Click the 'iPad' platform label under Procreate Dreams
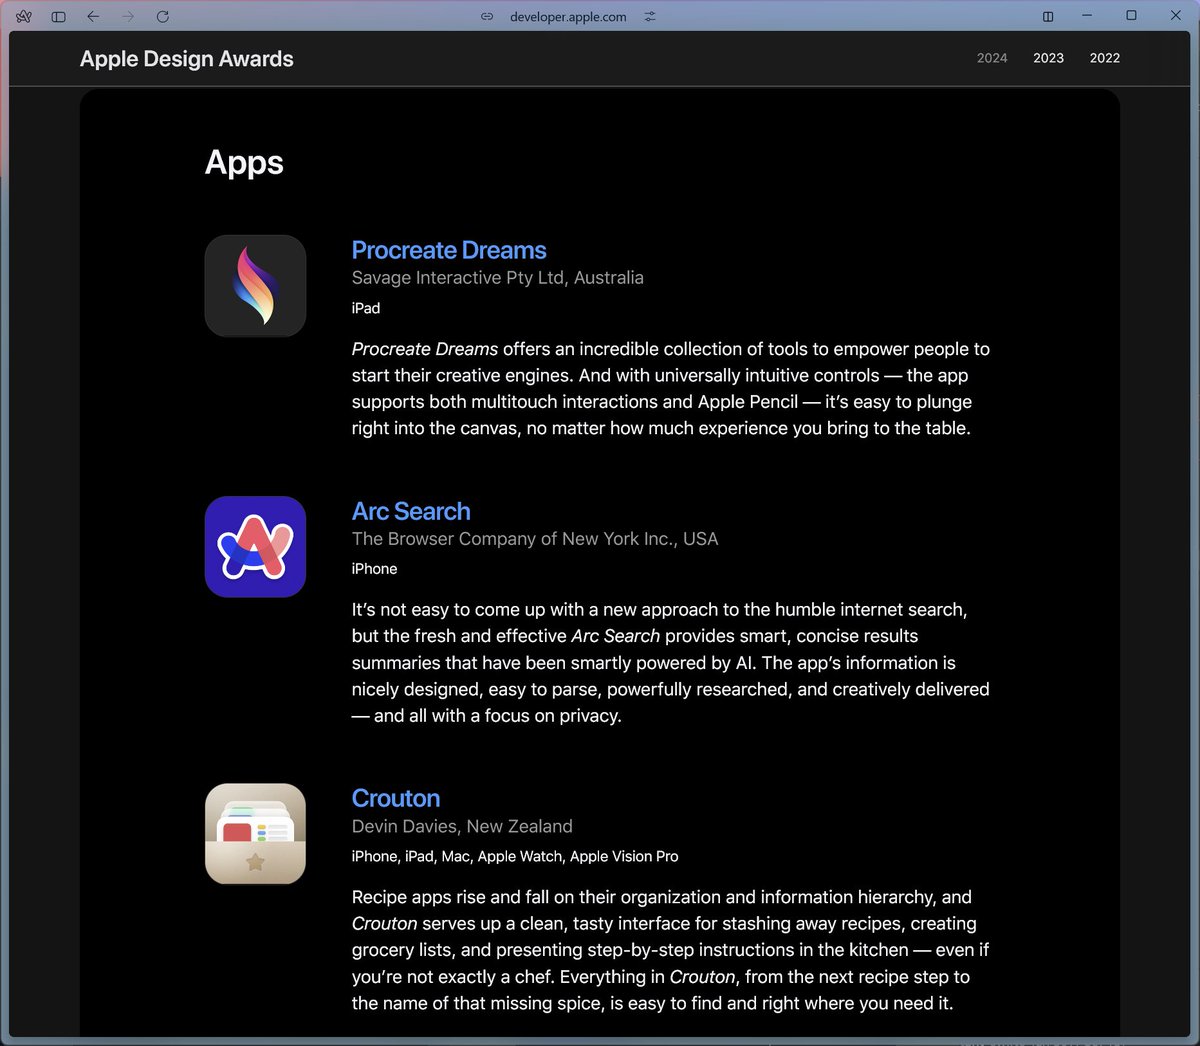 tap(366, 308)
